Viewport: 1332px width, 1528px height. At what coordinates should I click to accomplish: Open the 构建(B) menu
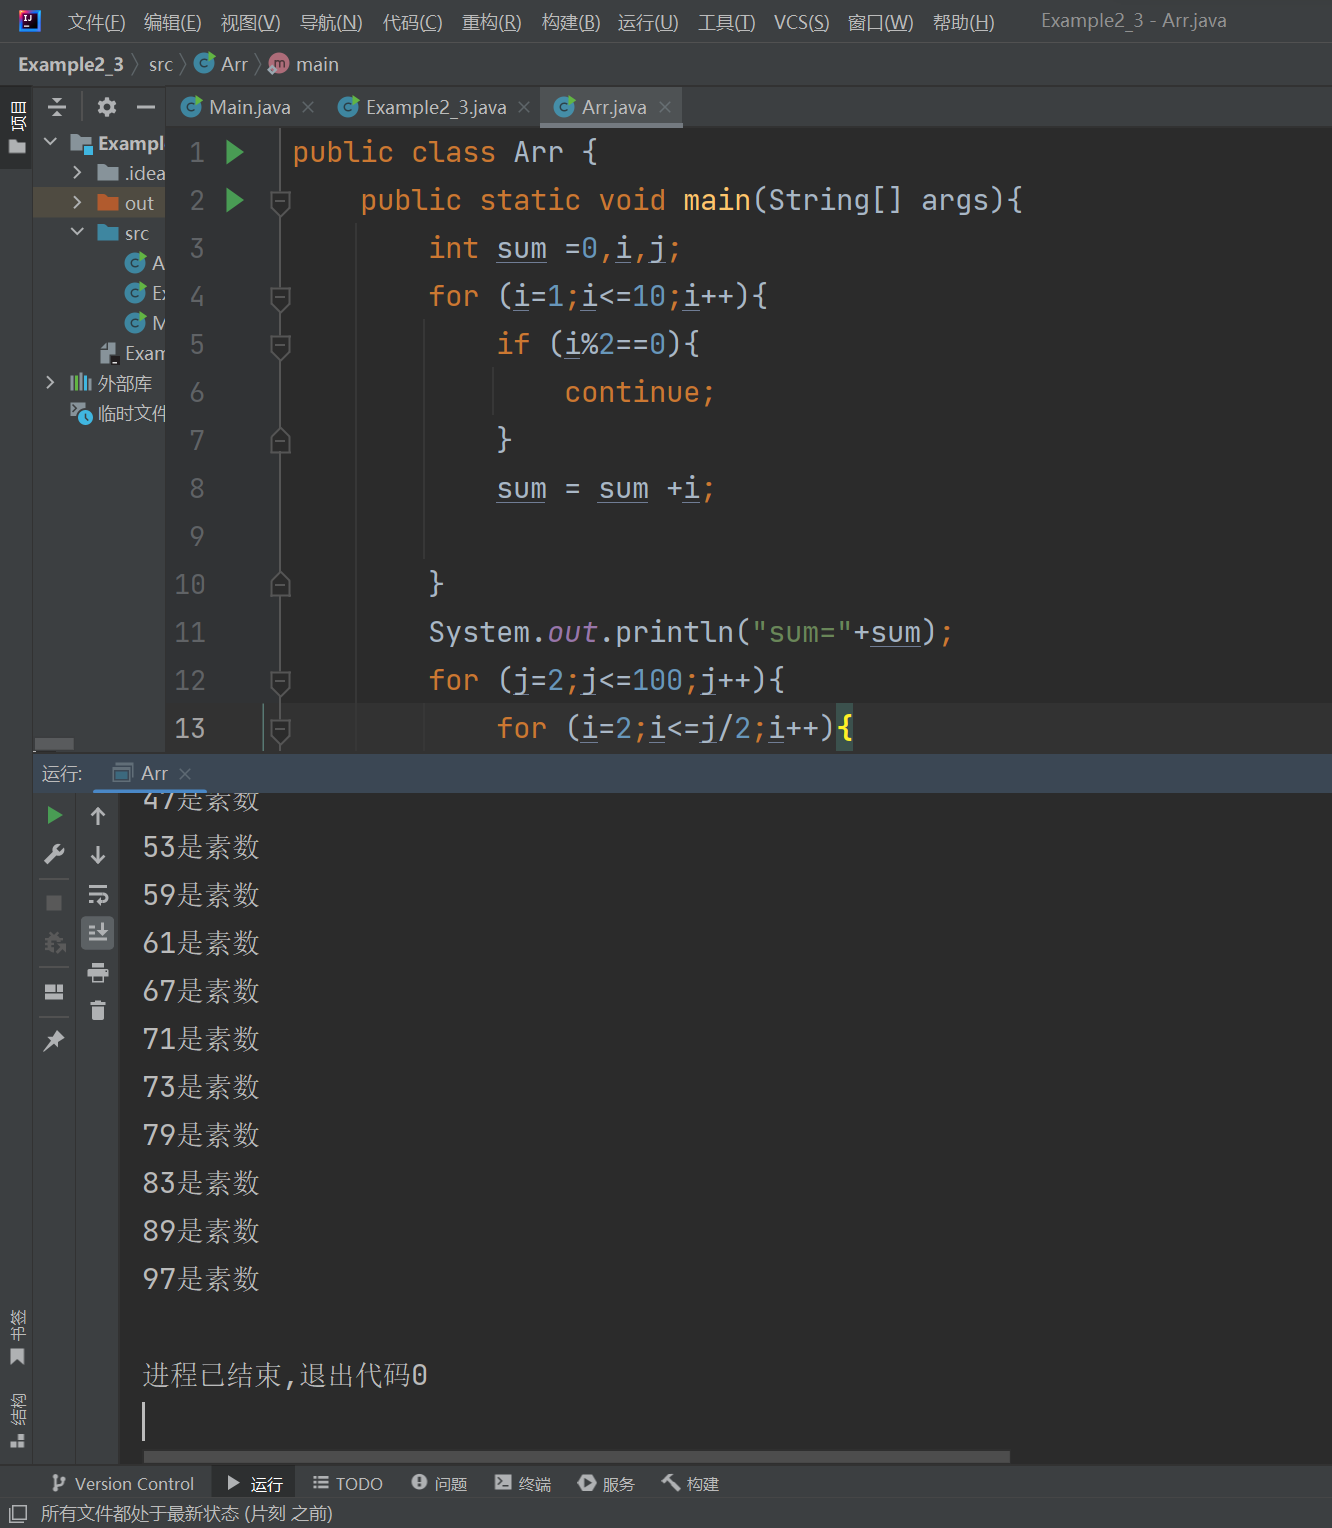570,22
